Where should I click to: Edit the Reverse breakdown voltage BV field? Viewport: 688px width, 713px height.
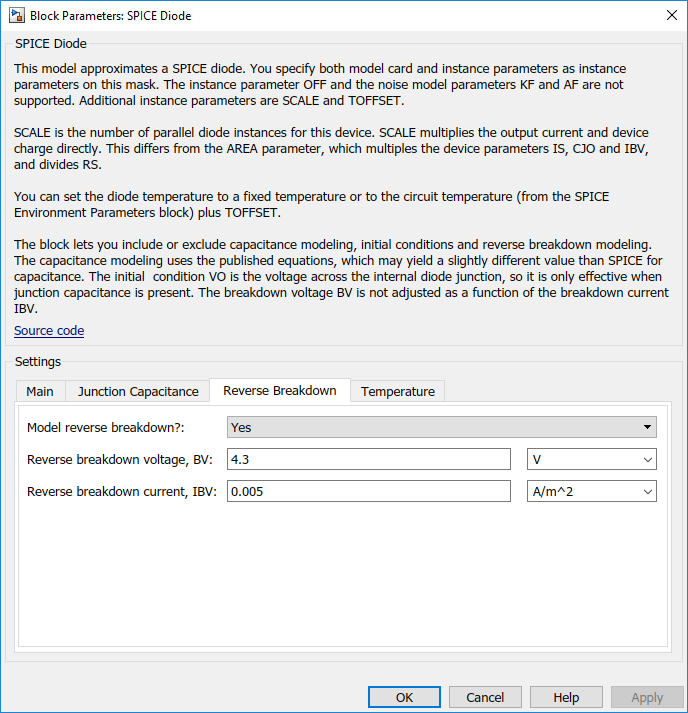click(369, 459)
